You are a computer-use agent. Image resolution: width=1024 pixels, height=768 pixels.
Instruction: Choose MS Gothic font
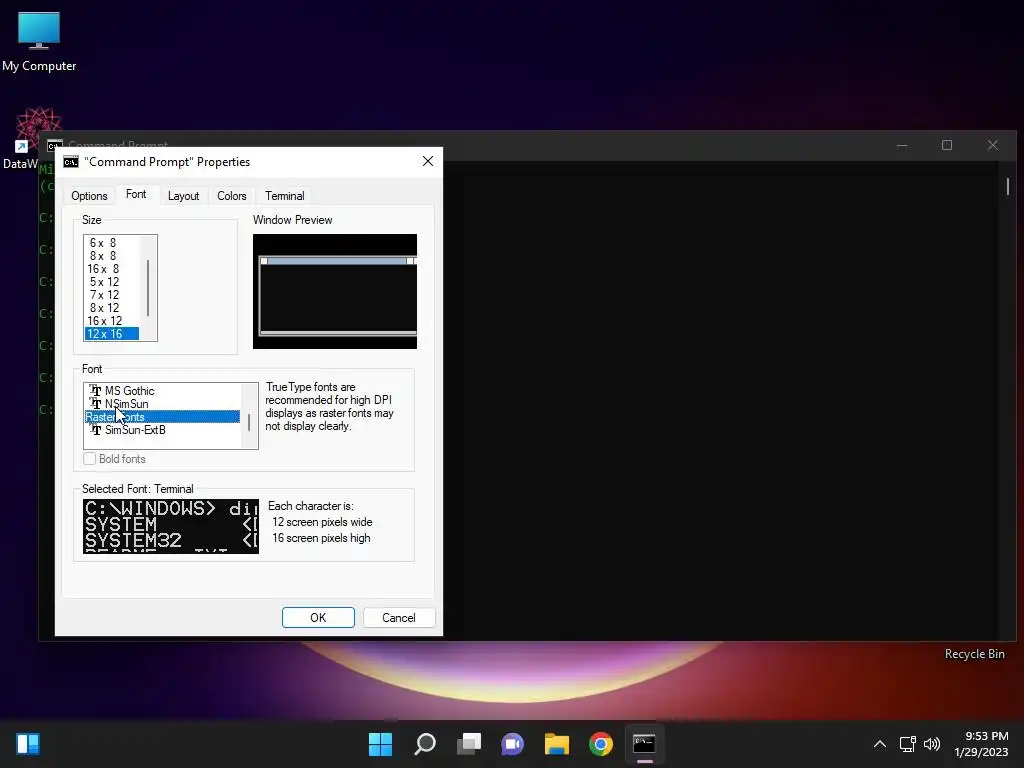pos(162,391)
